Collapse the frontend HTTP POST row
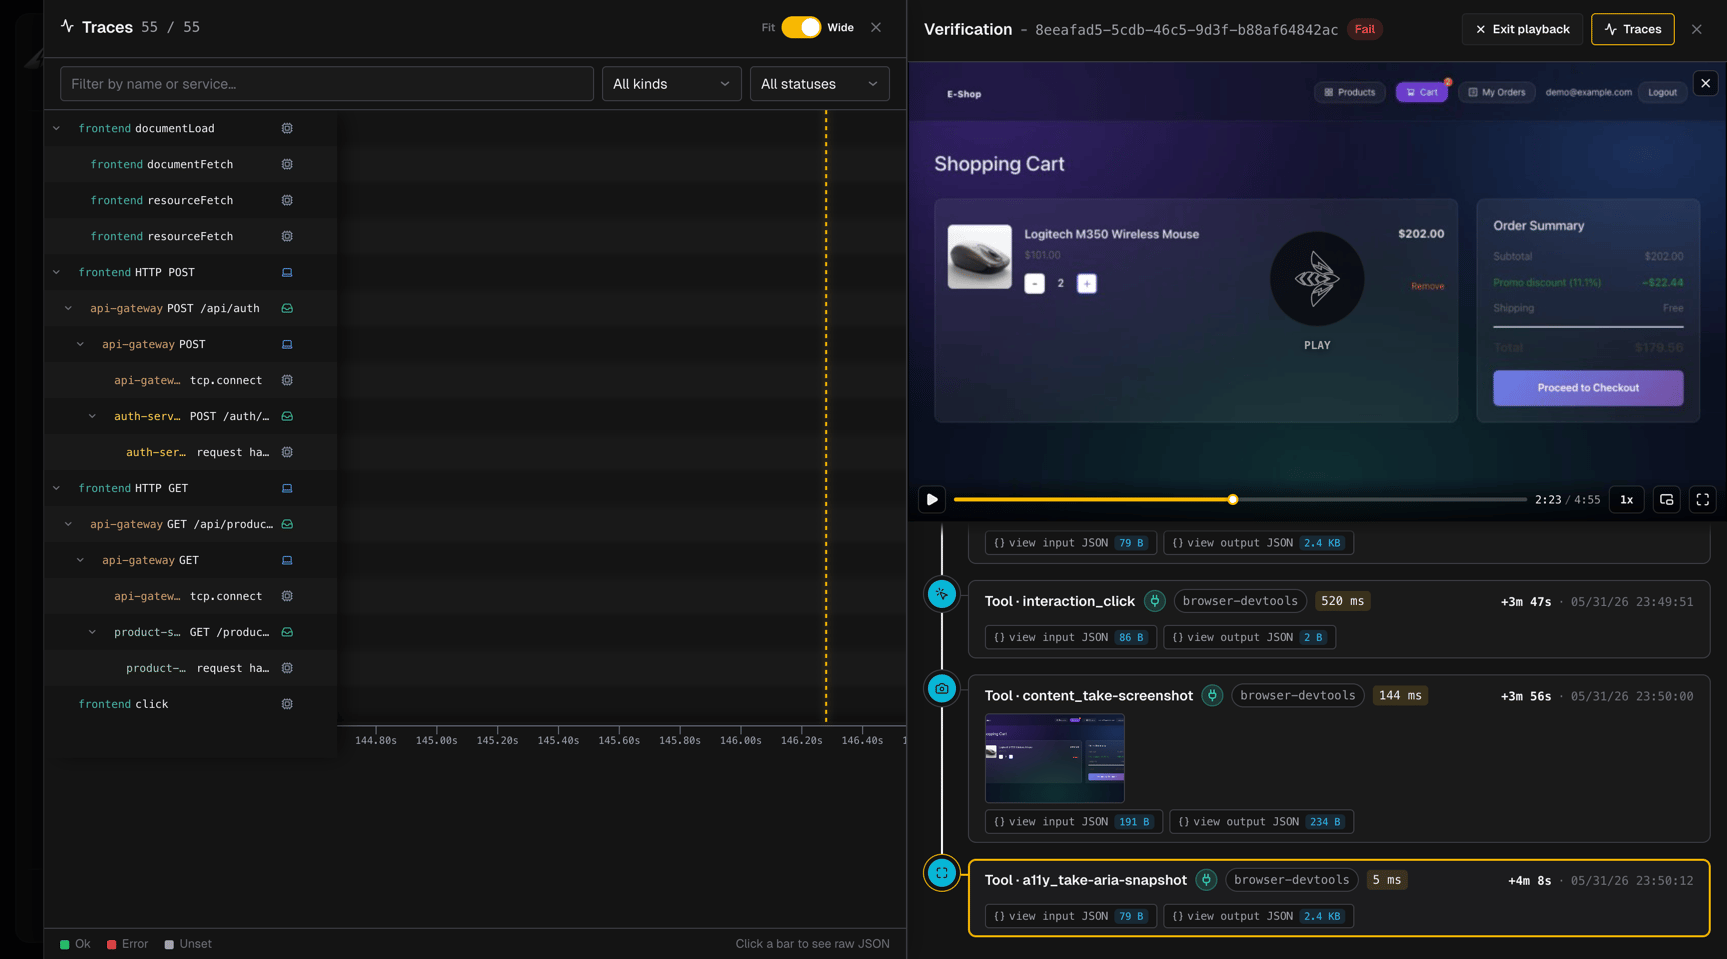 coord(57,272)
